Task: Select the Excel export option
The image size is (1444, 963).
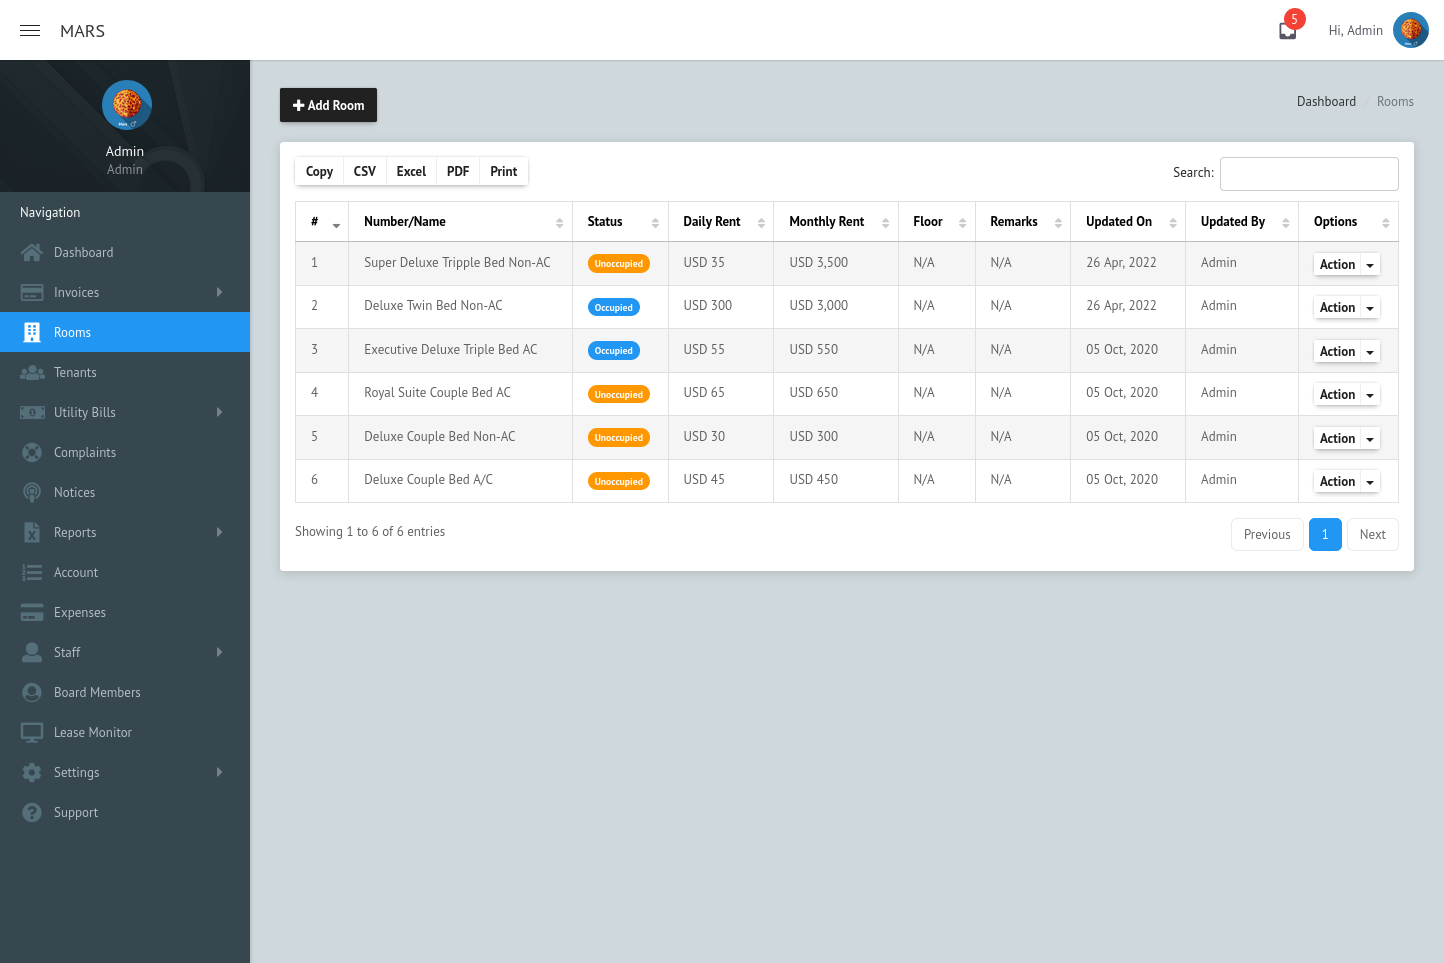Action: pos(411,171)
